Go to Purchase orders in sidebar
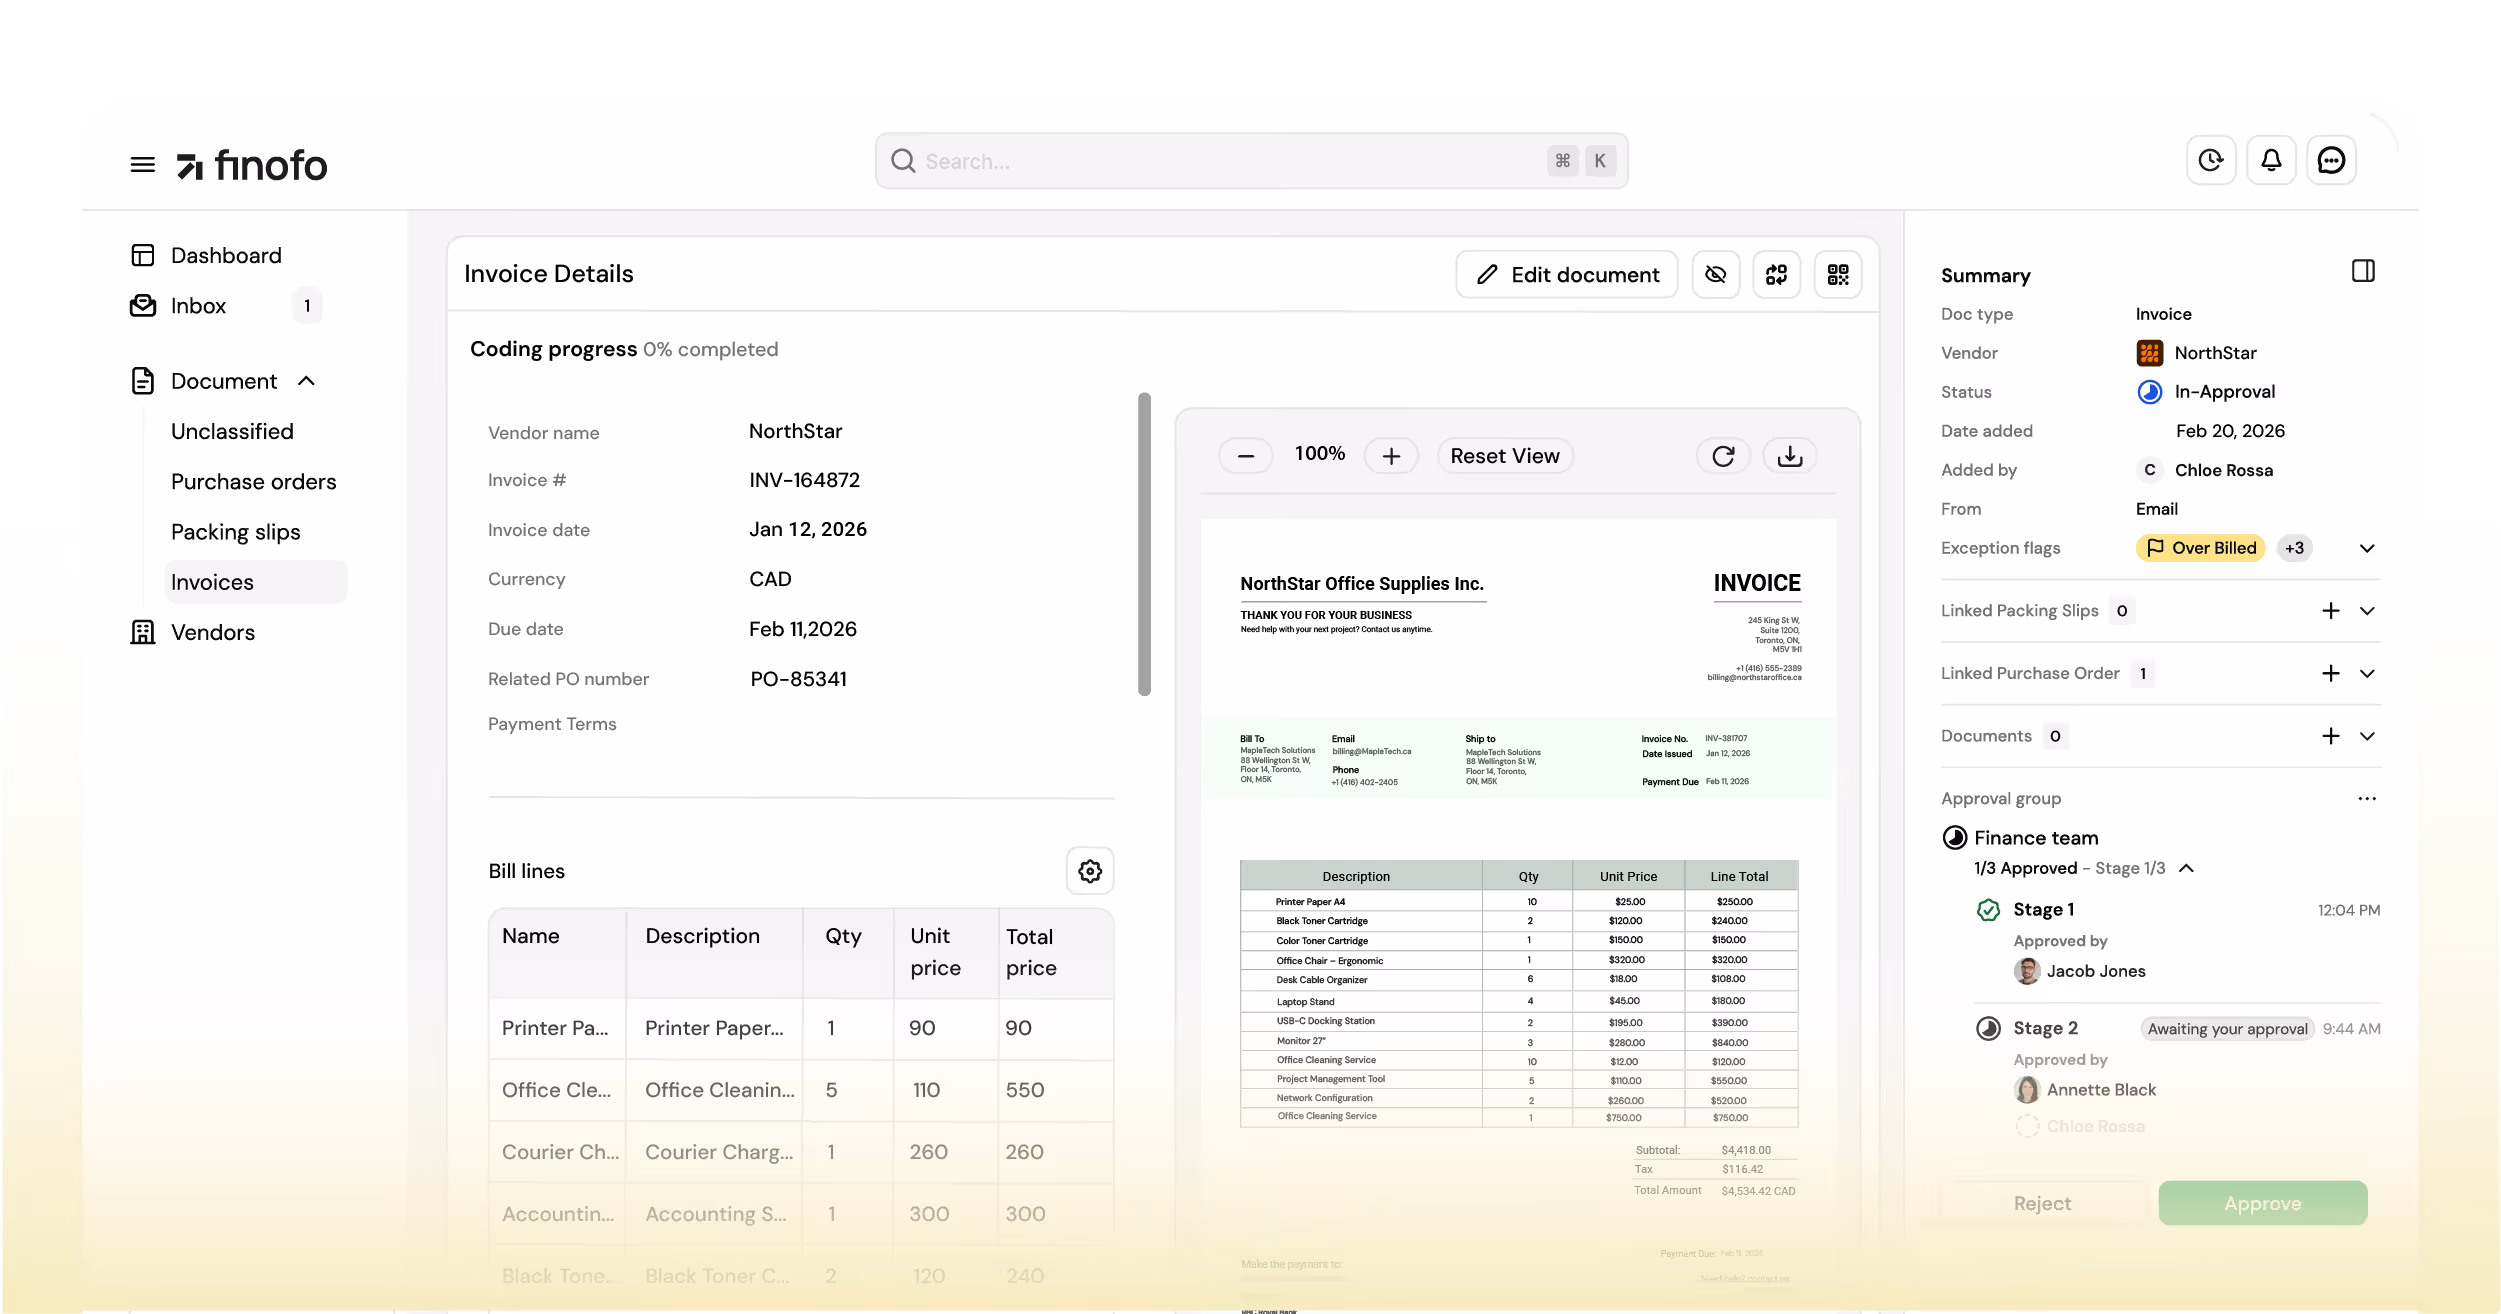2501x1314 pixels. click(x=253, y=482)
